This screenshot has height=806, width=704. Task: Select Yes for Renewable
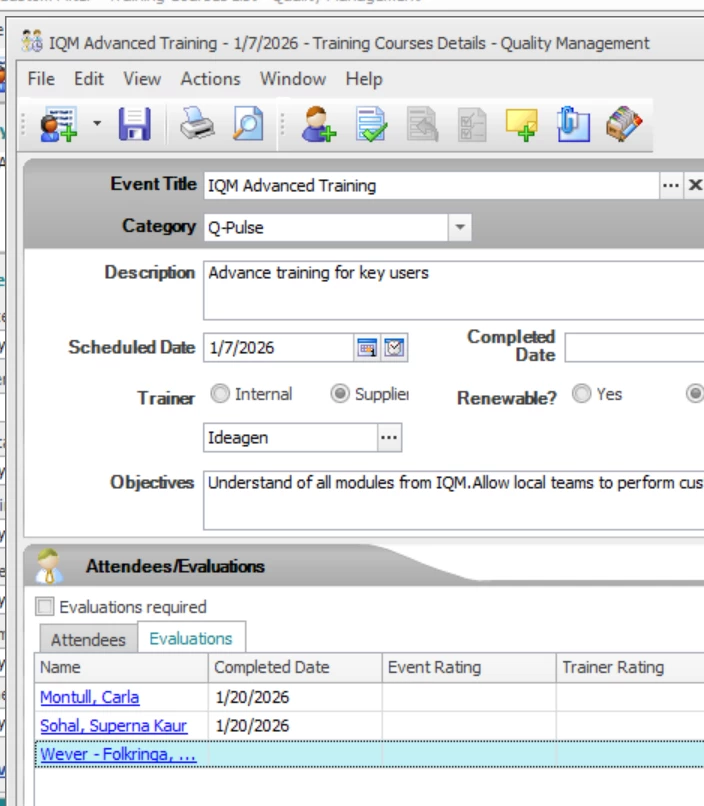pyautogui.click(x=582, y=394)
